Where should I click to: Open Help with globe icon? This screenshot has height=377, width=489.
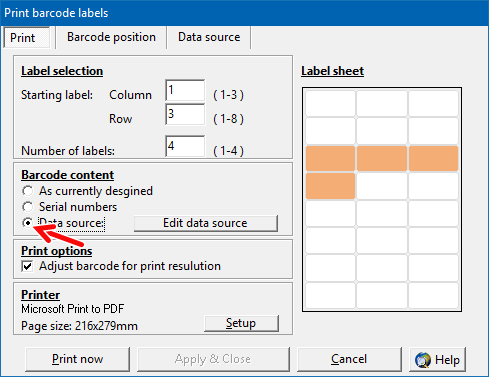click(x=437, y=360)
